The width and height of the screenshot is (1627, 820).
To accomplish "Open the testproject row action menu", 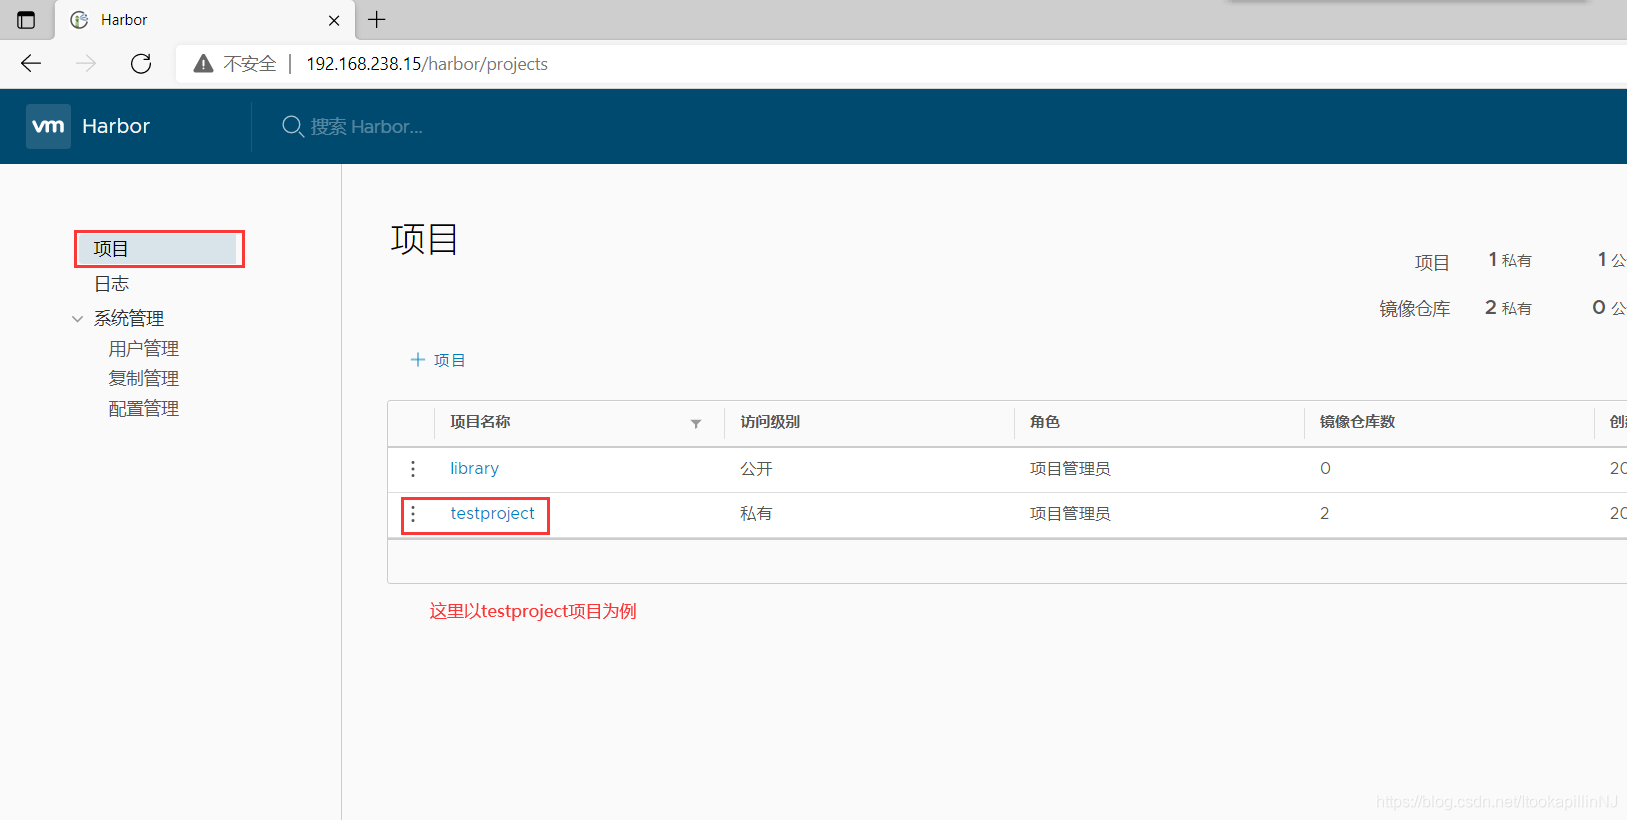I will click(x=413, y=514).
